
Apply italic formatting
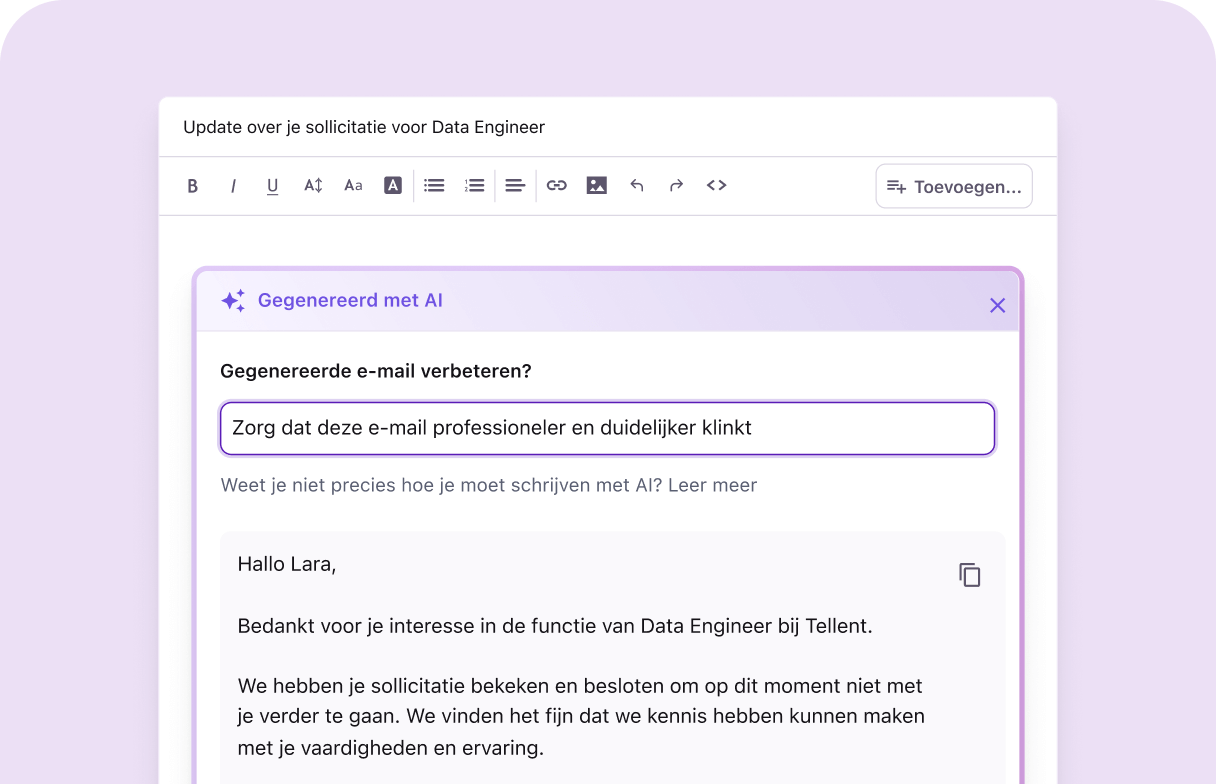coord(233,185)
